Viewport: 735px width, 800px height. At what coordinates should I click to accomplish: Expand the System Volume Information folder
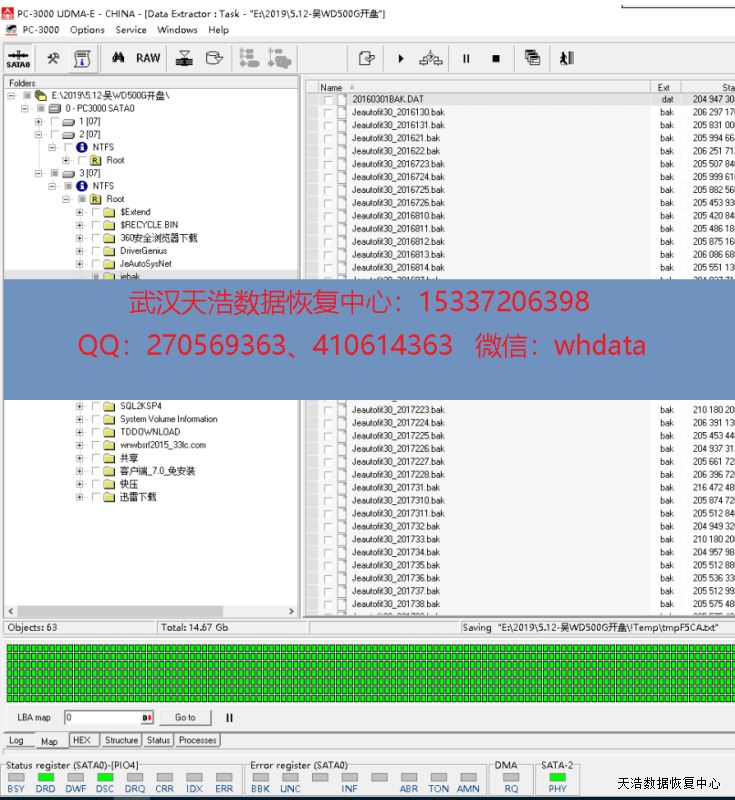pyautogui.click(x=80, y=419)
